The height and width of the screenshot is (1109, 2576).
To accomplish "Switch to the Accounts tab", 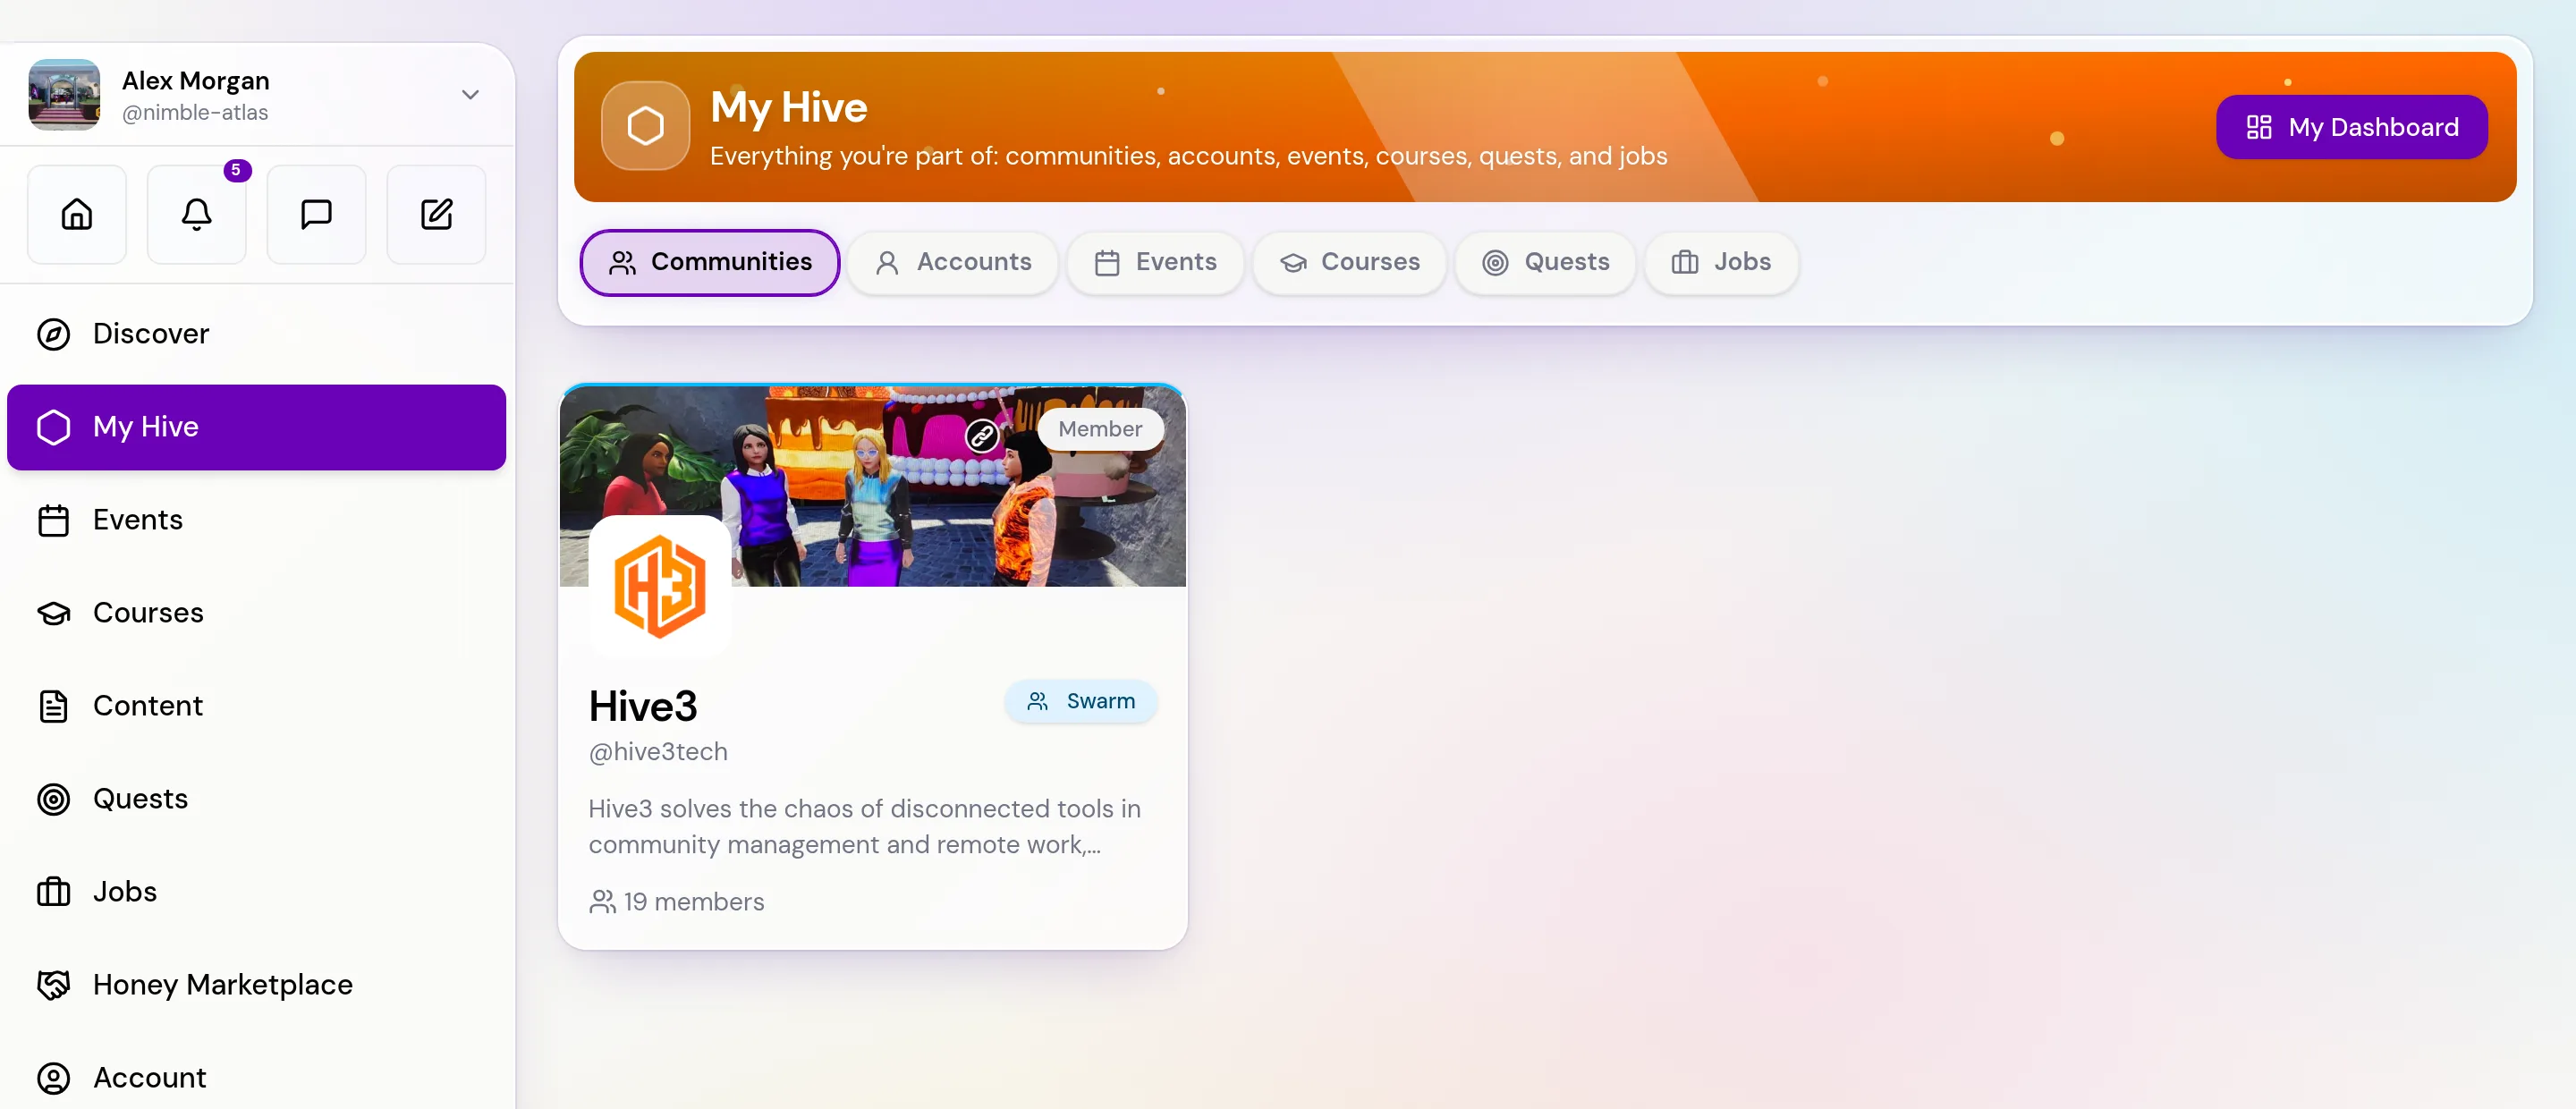I will (953, 262).
